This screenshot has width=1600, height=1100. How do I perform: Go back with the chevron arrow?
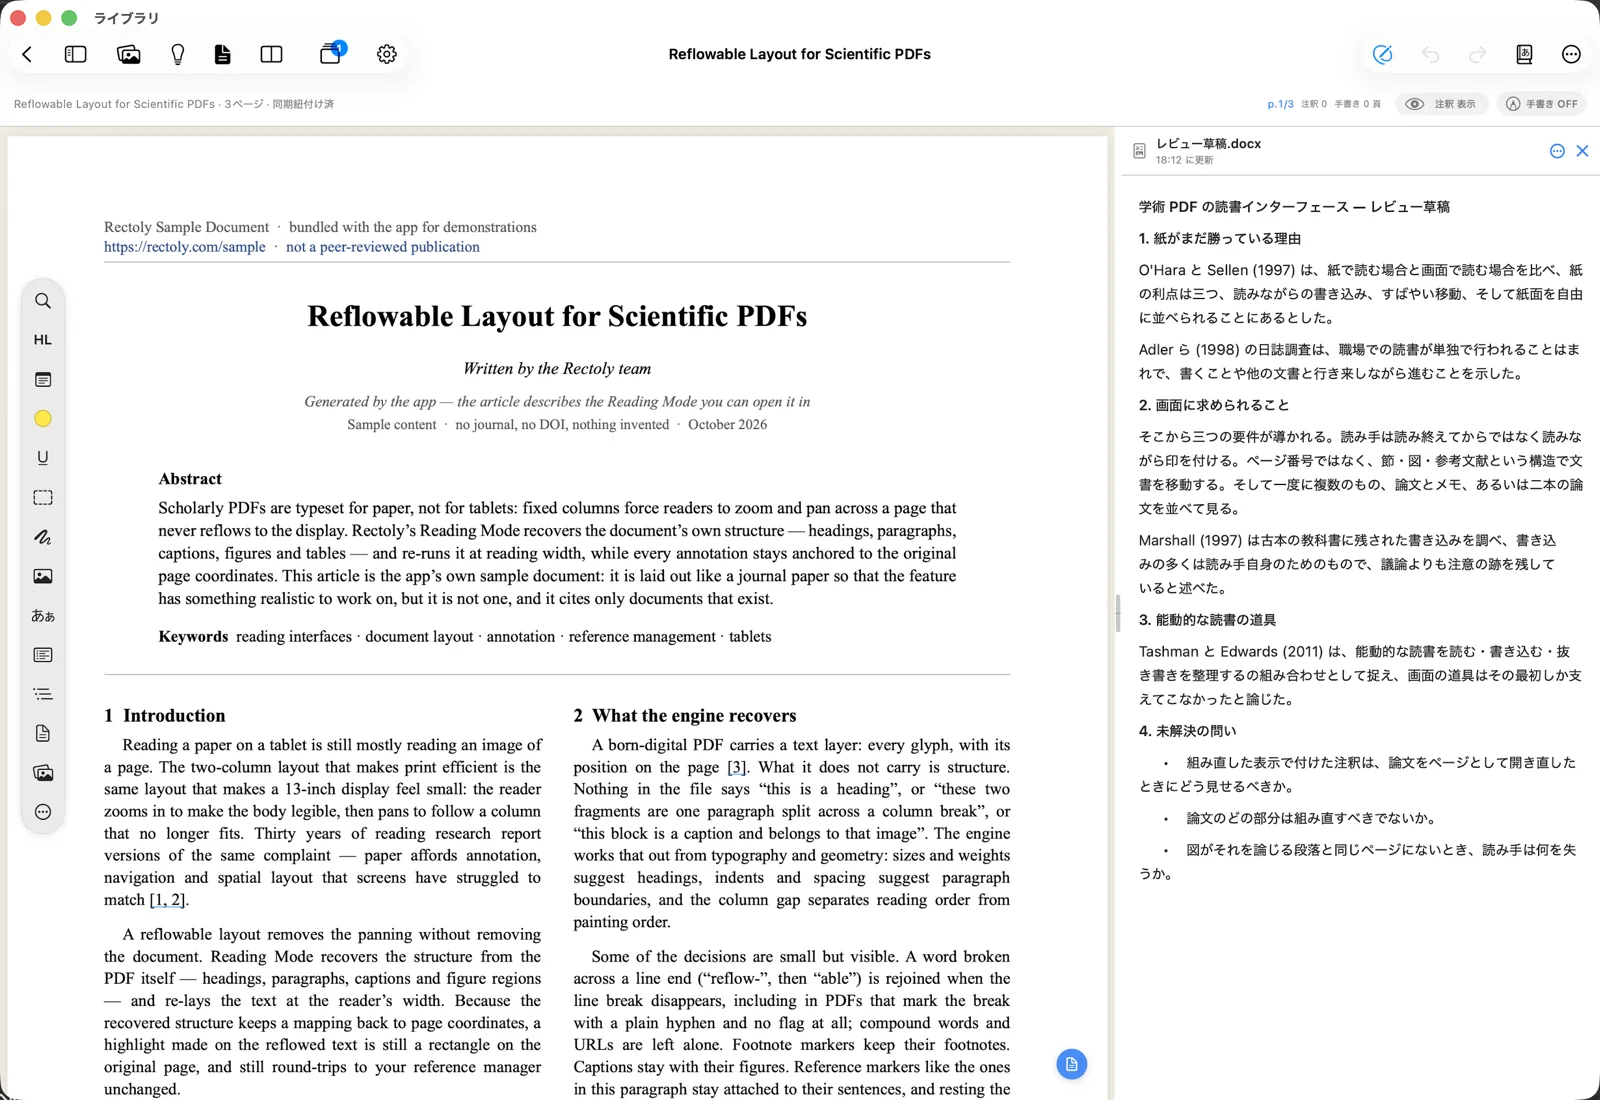coord(27,54)
